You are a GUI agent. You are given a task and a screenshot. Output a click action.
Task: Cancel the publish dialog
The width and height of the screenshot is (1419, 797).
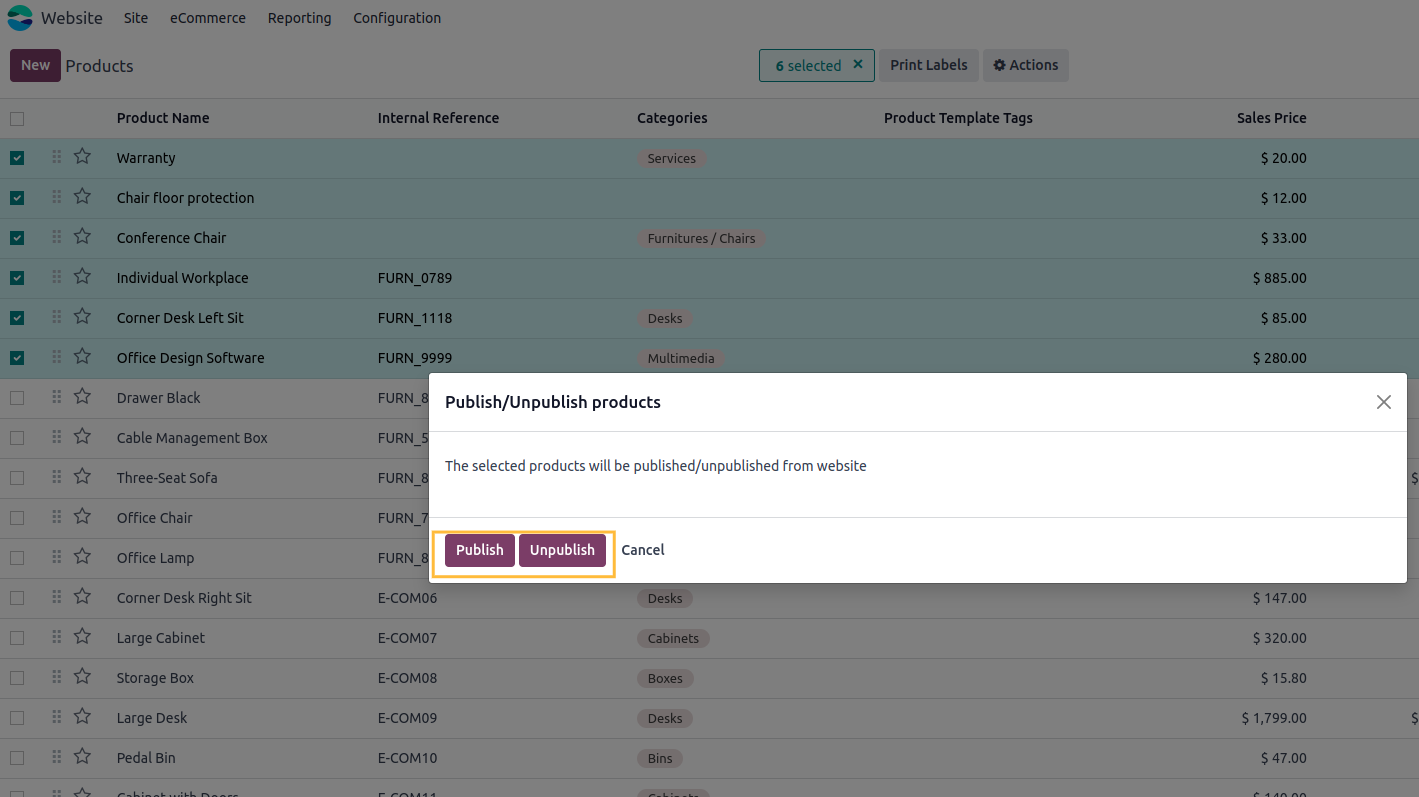point(643,550)
